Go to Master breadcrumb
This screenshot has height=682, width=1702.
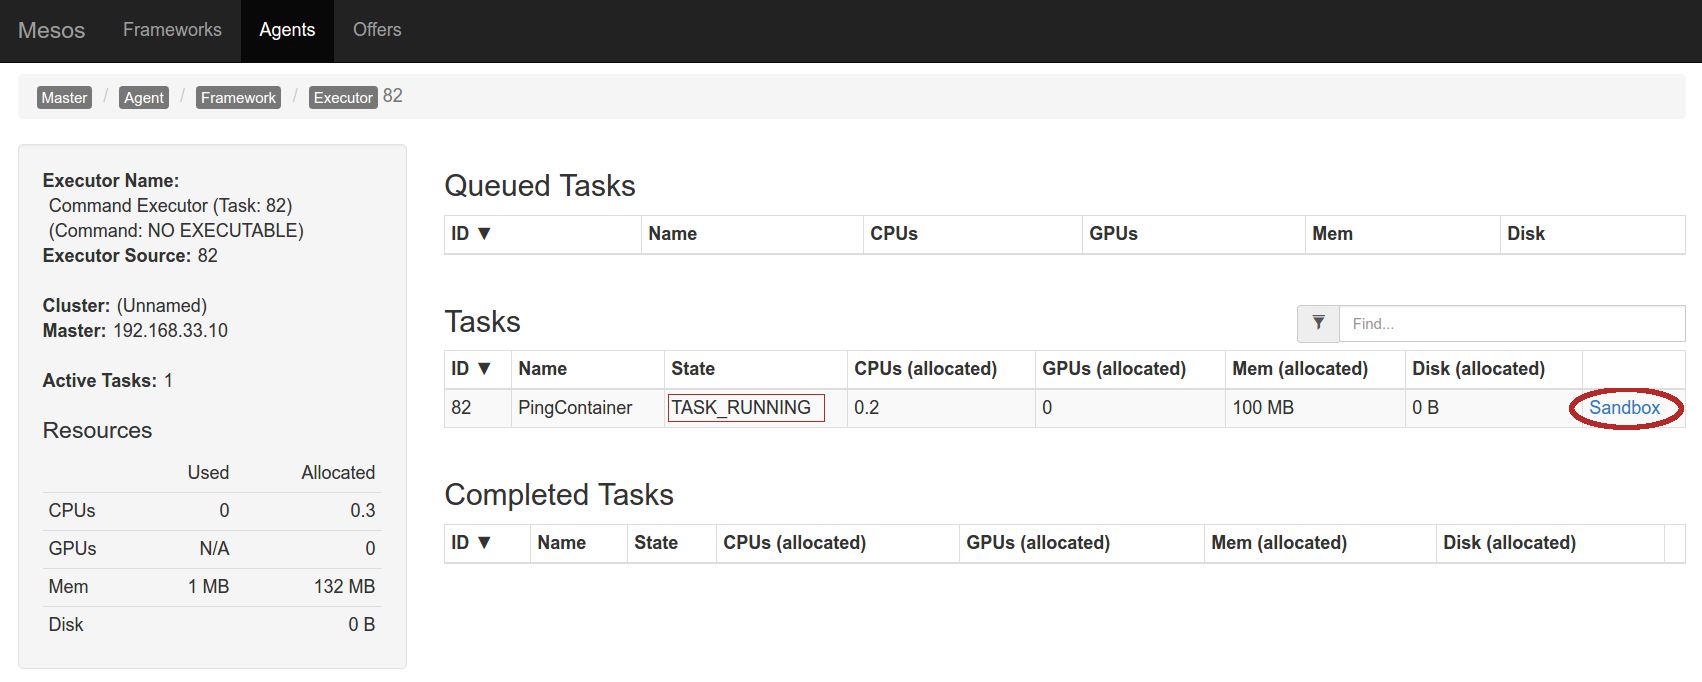tap(64, 97)
